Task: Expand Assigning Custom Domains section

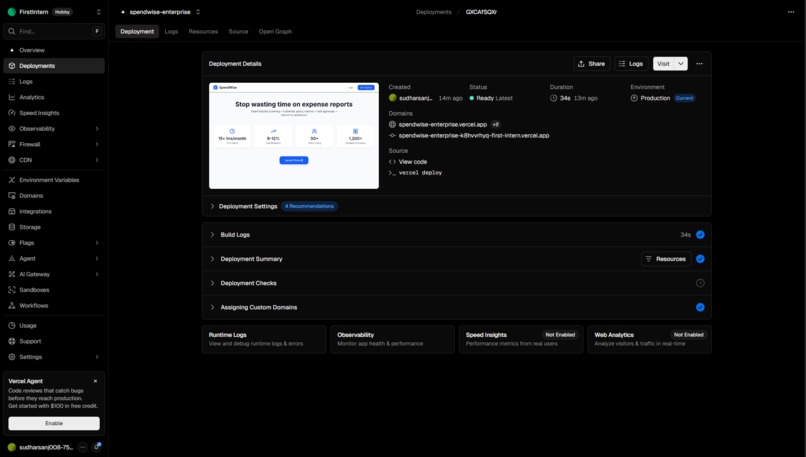Action: (x=212, y=307)
